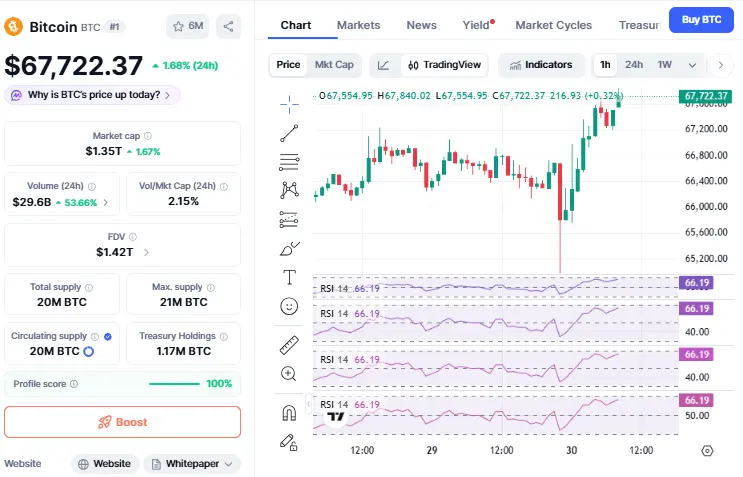Show FDV info tooltip
The width and height of the screenshot is (743, 477).
point(133,237)
